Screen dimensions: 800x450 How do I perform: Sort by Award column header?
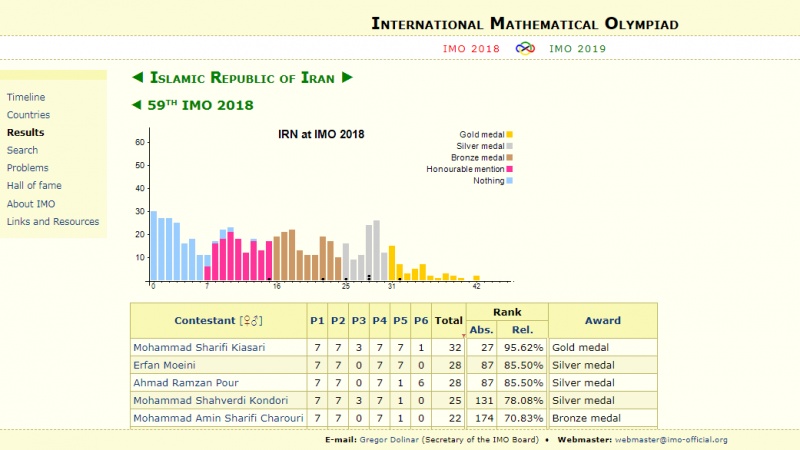[603, 320]
